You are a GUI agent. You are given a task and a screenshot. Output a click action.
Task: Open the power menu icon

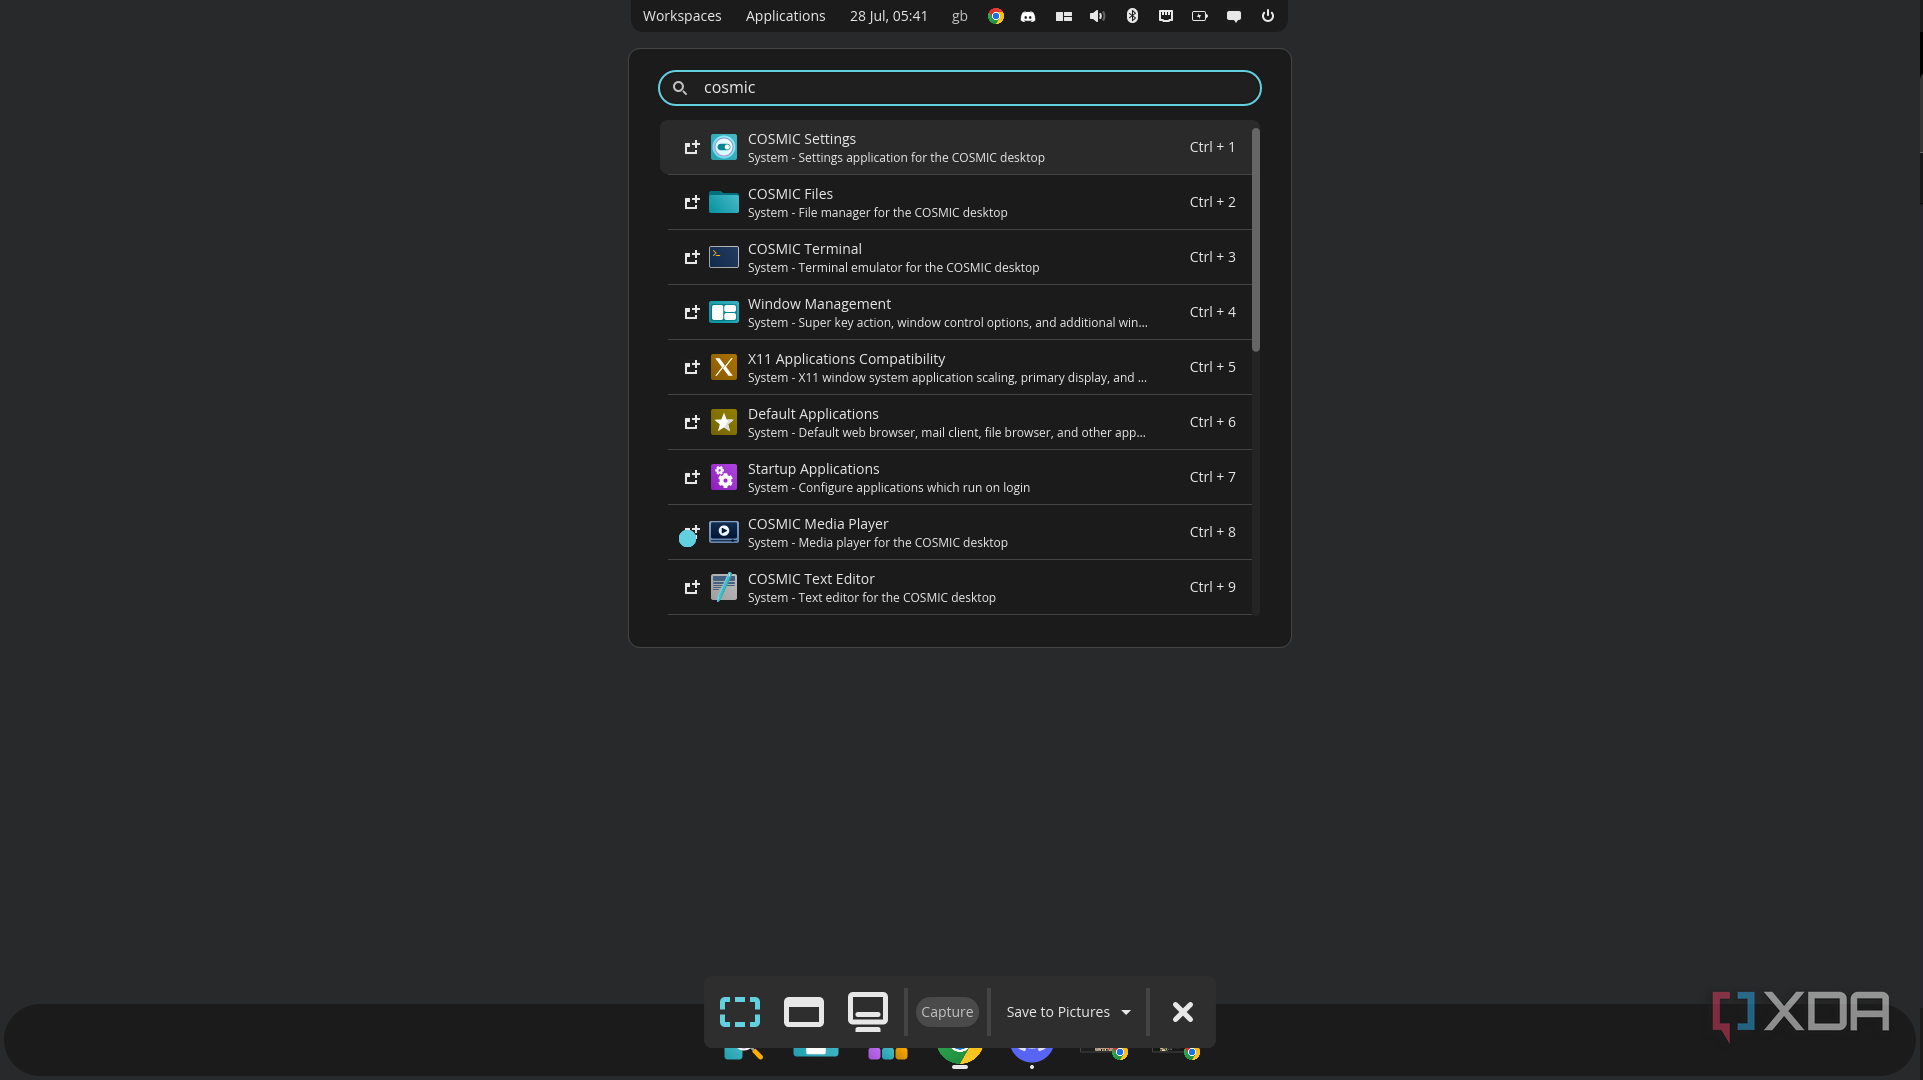tap(1268, 16)
